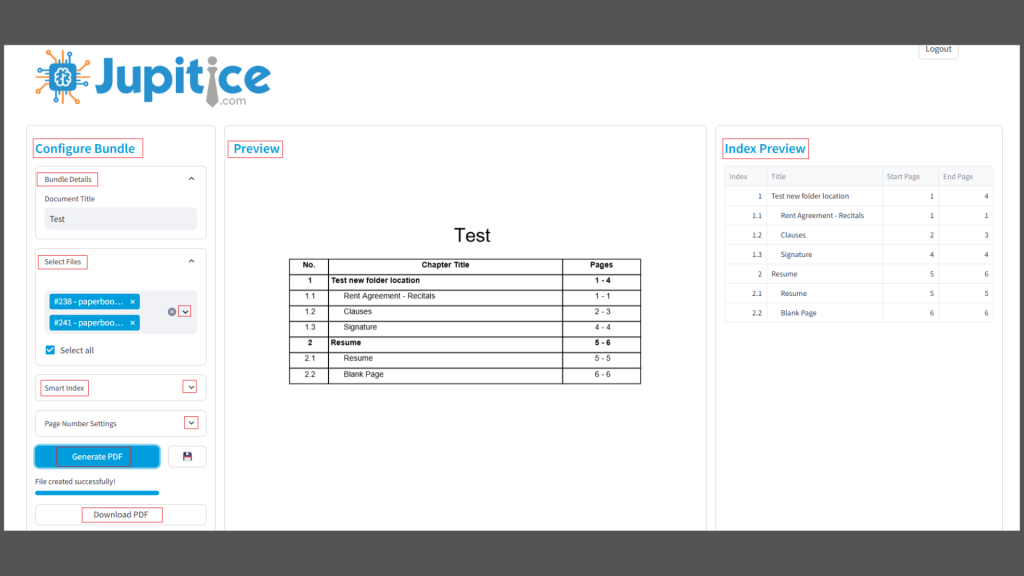Click the 'Page Number Settings' label

80,423
